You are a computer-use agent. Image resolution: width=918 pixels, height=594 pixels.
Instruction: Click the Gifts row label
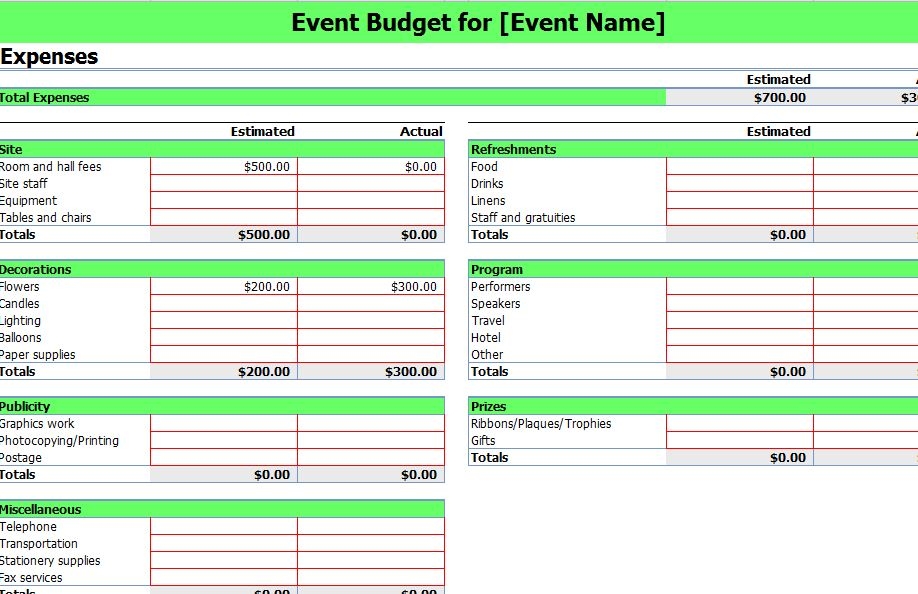483,441
